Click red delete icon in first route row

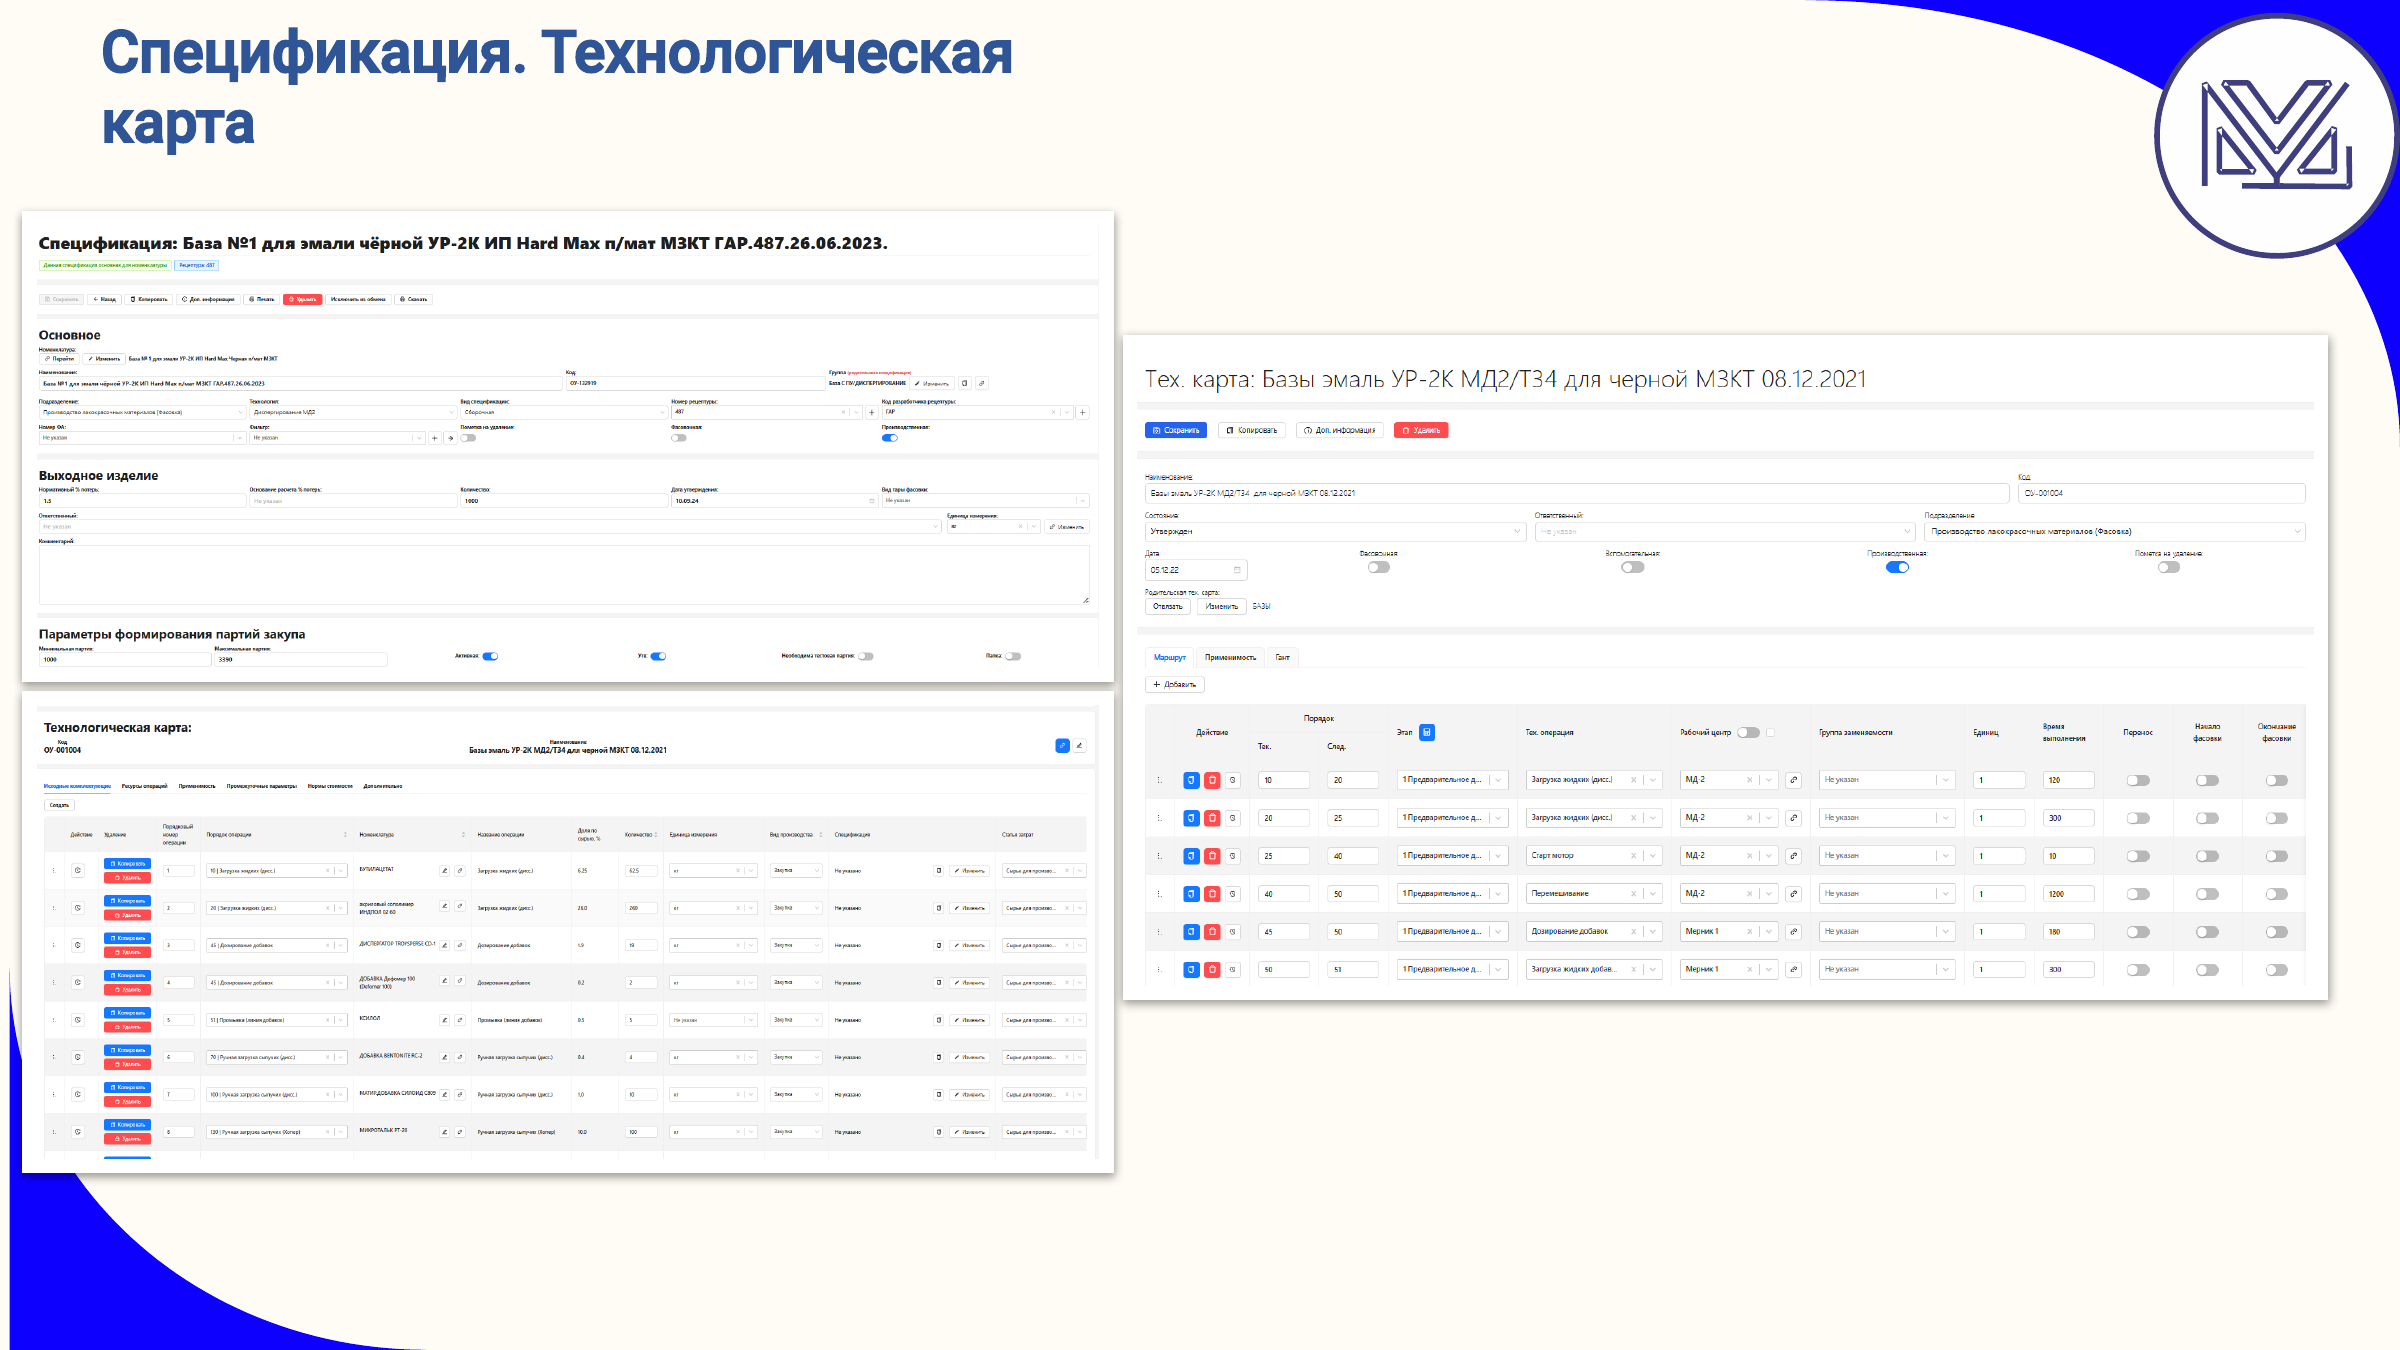(x=1212, y=780)
